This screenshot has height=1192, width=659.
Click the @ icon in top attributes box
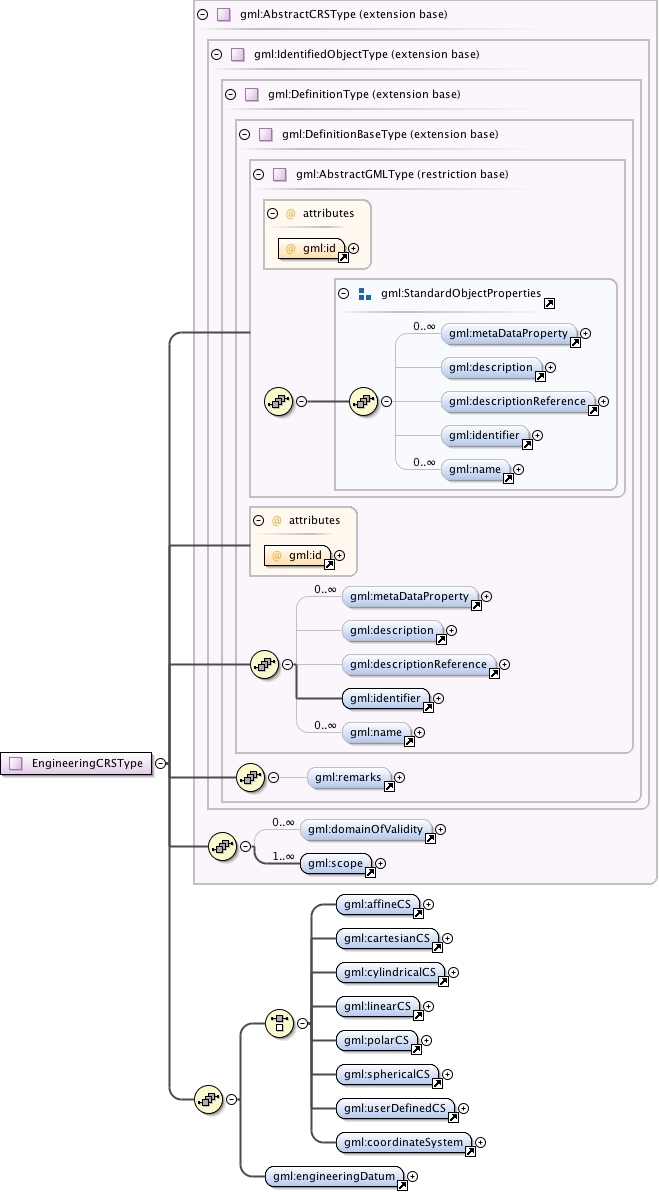point(290,214)
